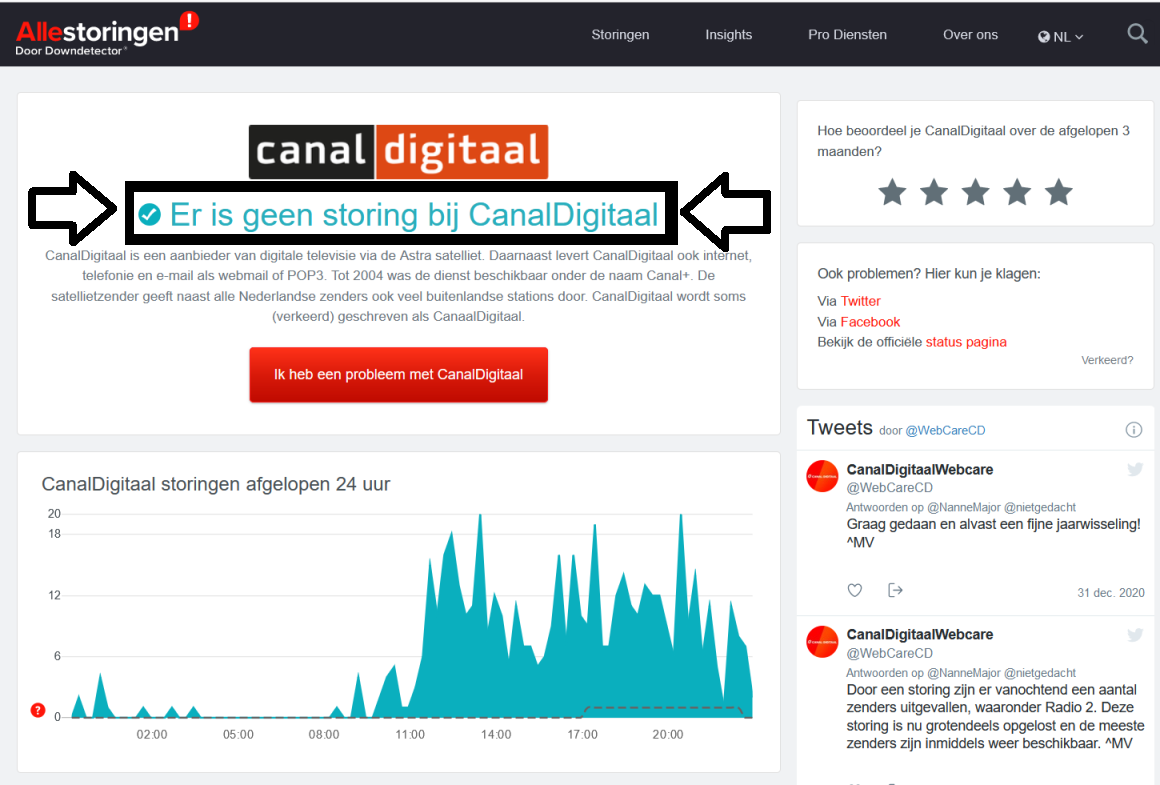The image size is (1160, 785).
Task: Click the second rating star
Action: [x=934, y=192]
